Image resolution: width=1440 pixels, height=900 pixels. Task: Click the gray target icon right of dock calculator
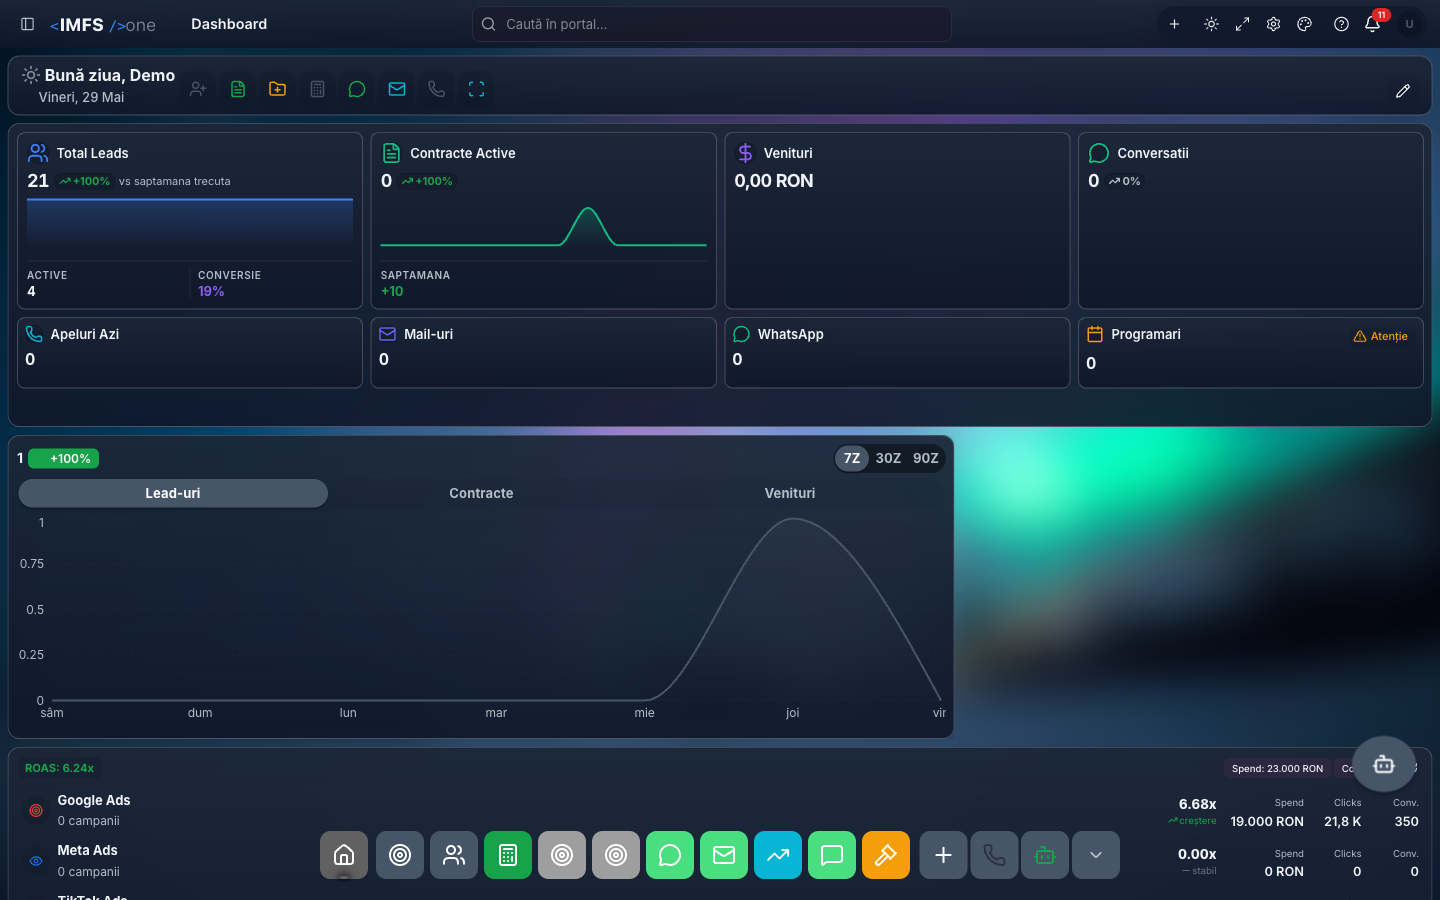point(562,855)
